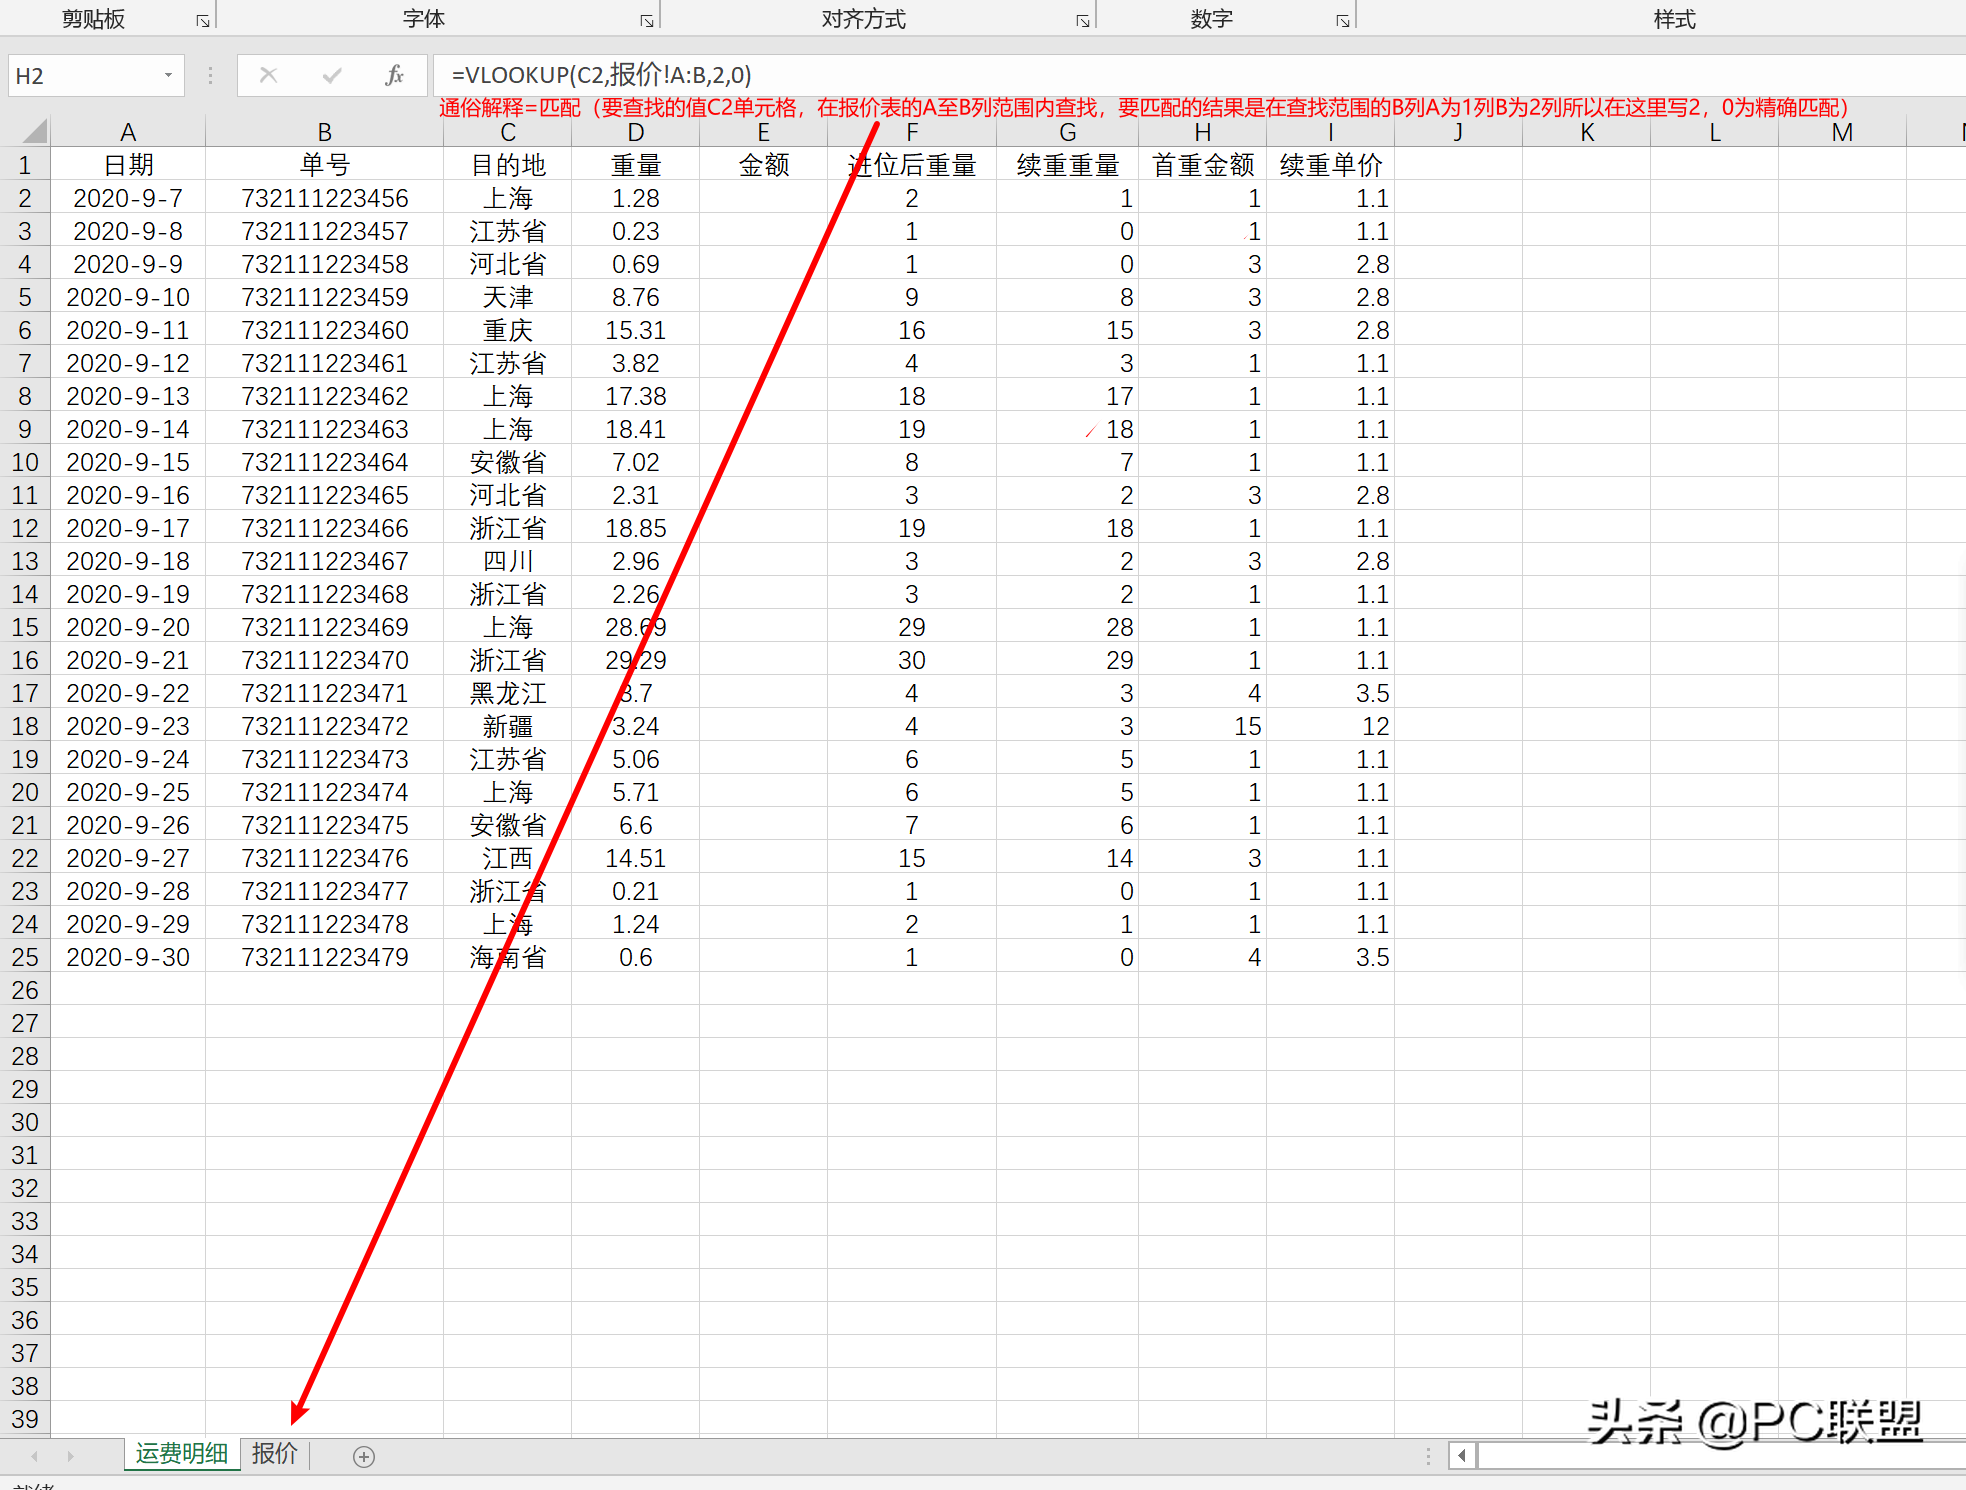Click the horizontal scrollbar left arrow
This screenshot has height=1490, width=1966.
coord(1462,1456)
